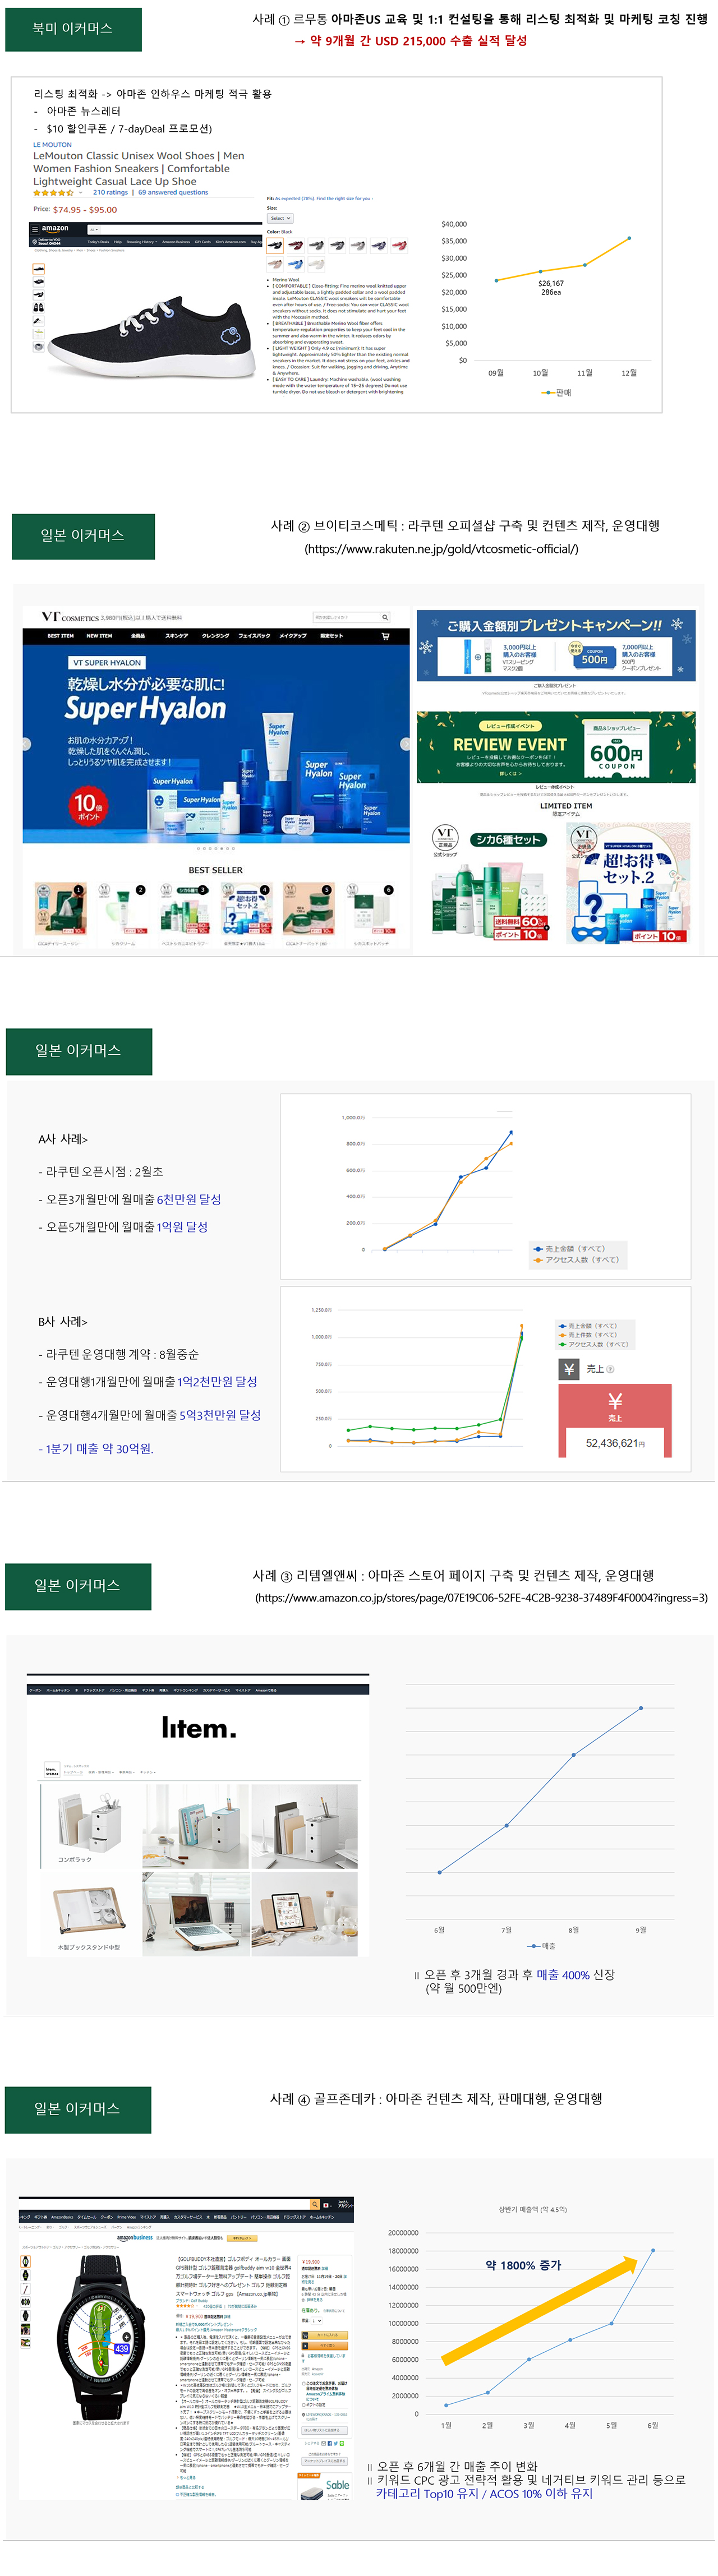The height and width of the screenshot is (2576, 718).
Task: Select the blue shoe color swatch
Action: pos(296,264)
